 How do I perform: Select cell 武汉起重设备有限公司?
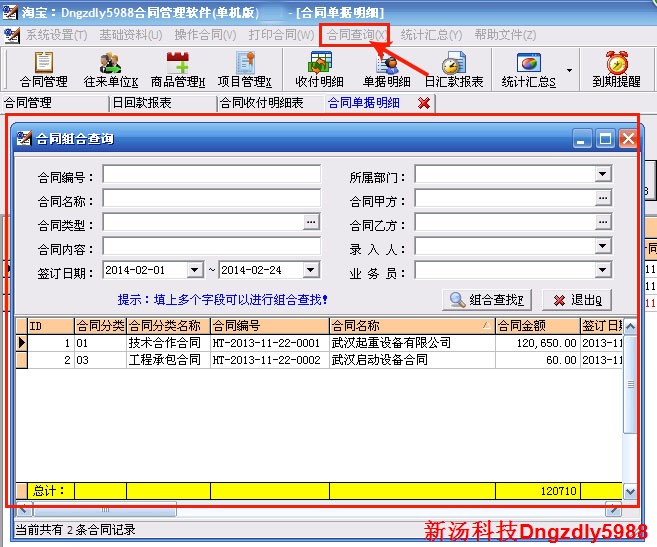coord(412,343)
